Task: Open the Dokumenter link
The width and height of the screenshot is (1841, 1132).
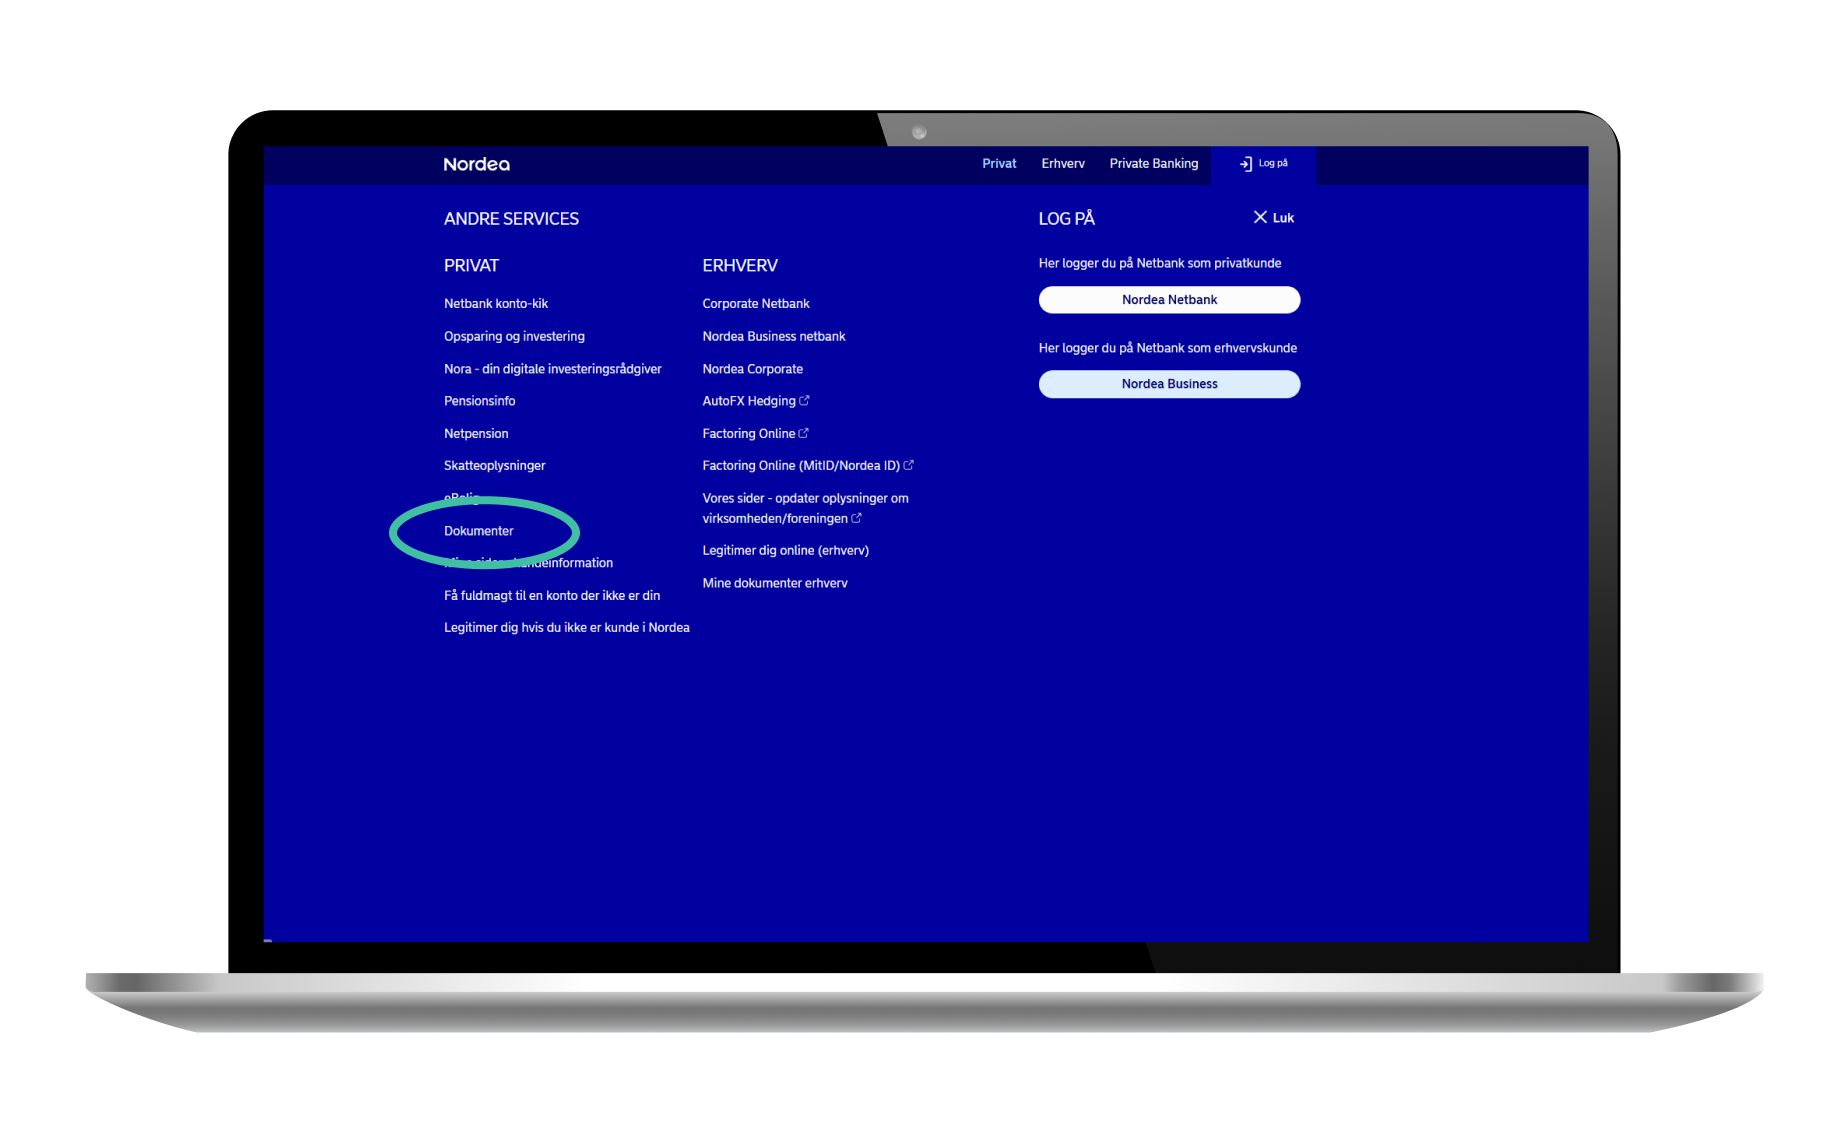Action: tap(479, 531)
